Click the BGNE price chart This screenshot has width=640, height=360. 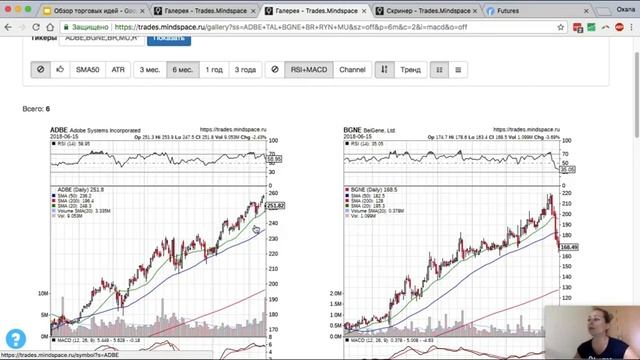(x=451, y=261)
